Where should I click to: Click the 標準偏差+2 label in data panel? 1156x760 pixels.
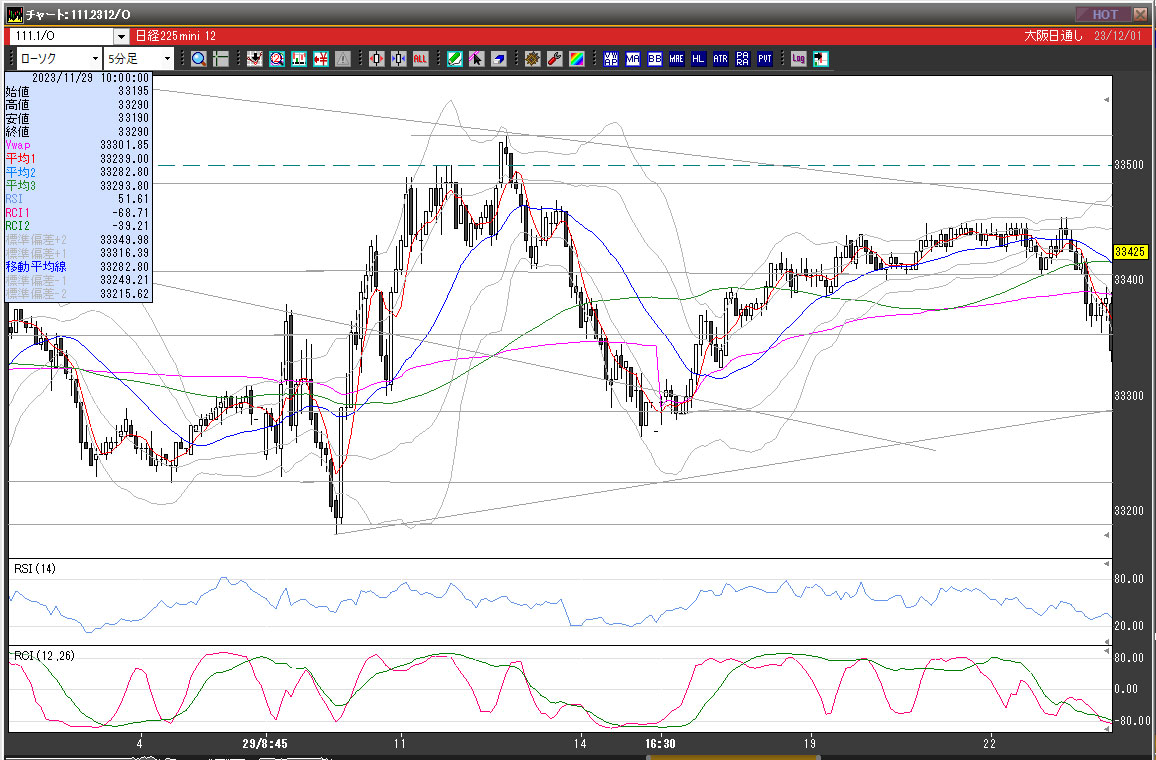click(x=36, y=240)
